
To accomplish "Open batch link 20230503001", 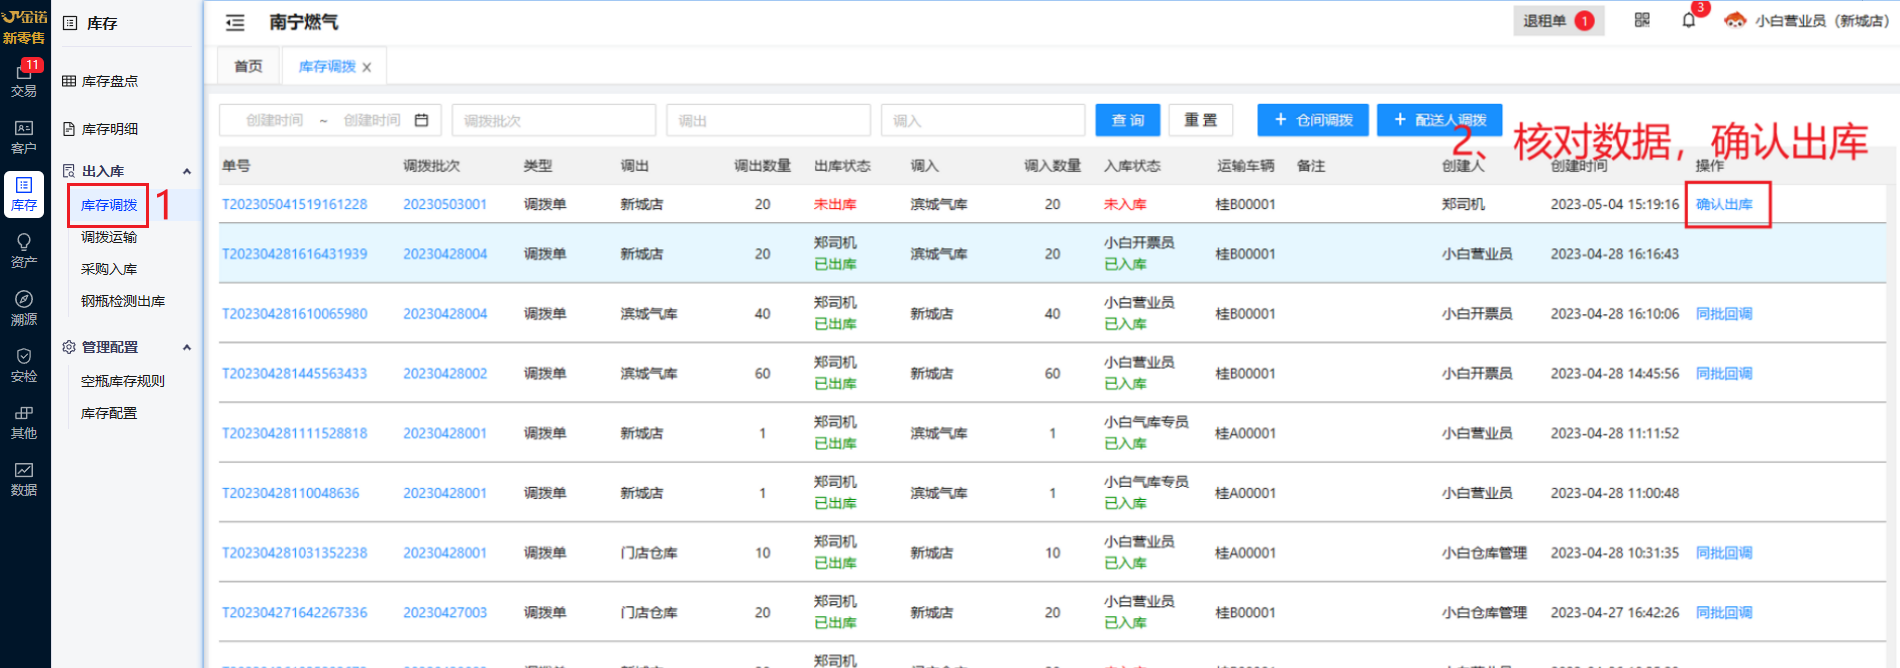I will click(445, 204).
